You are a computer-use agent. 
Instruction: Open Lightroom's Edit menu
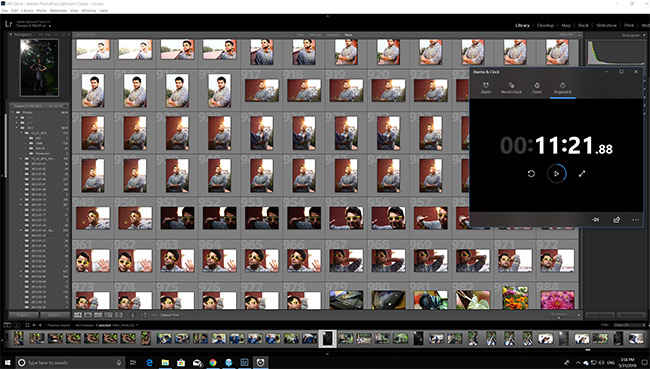coord(15,10)
